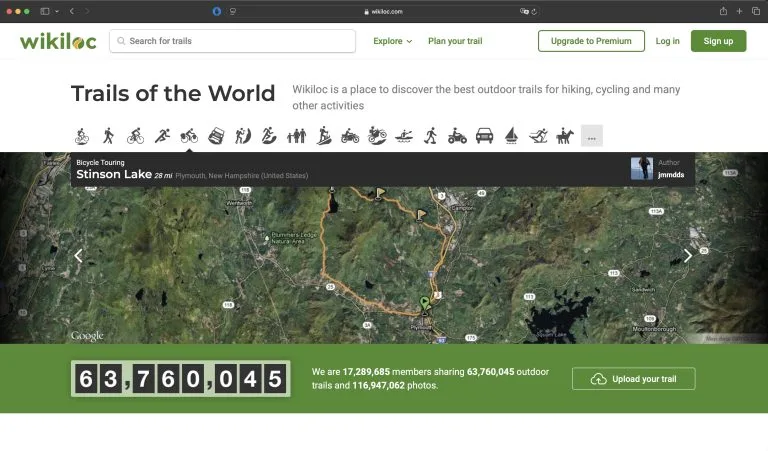Go to the next featured trail
The image size is (768, 451).
(x=688, y=256)
